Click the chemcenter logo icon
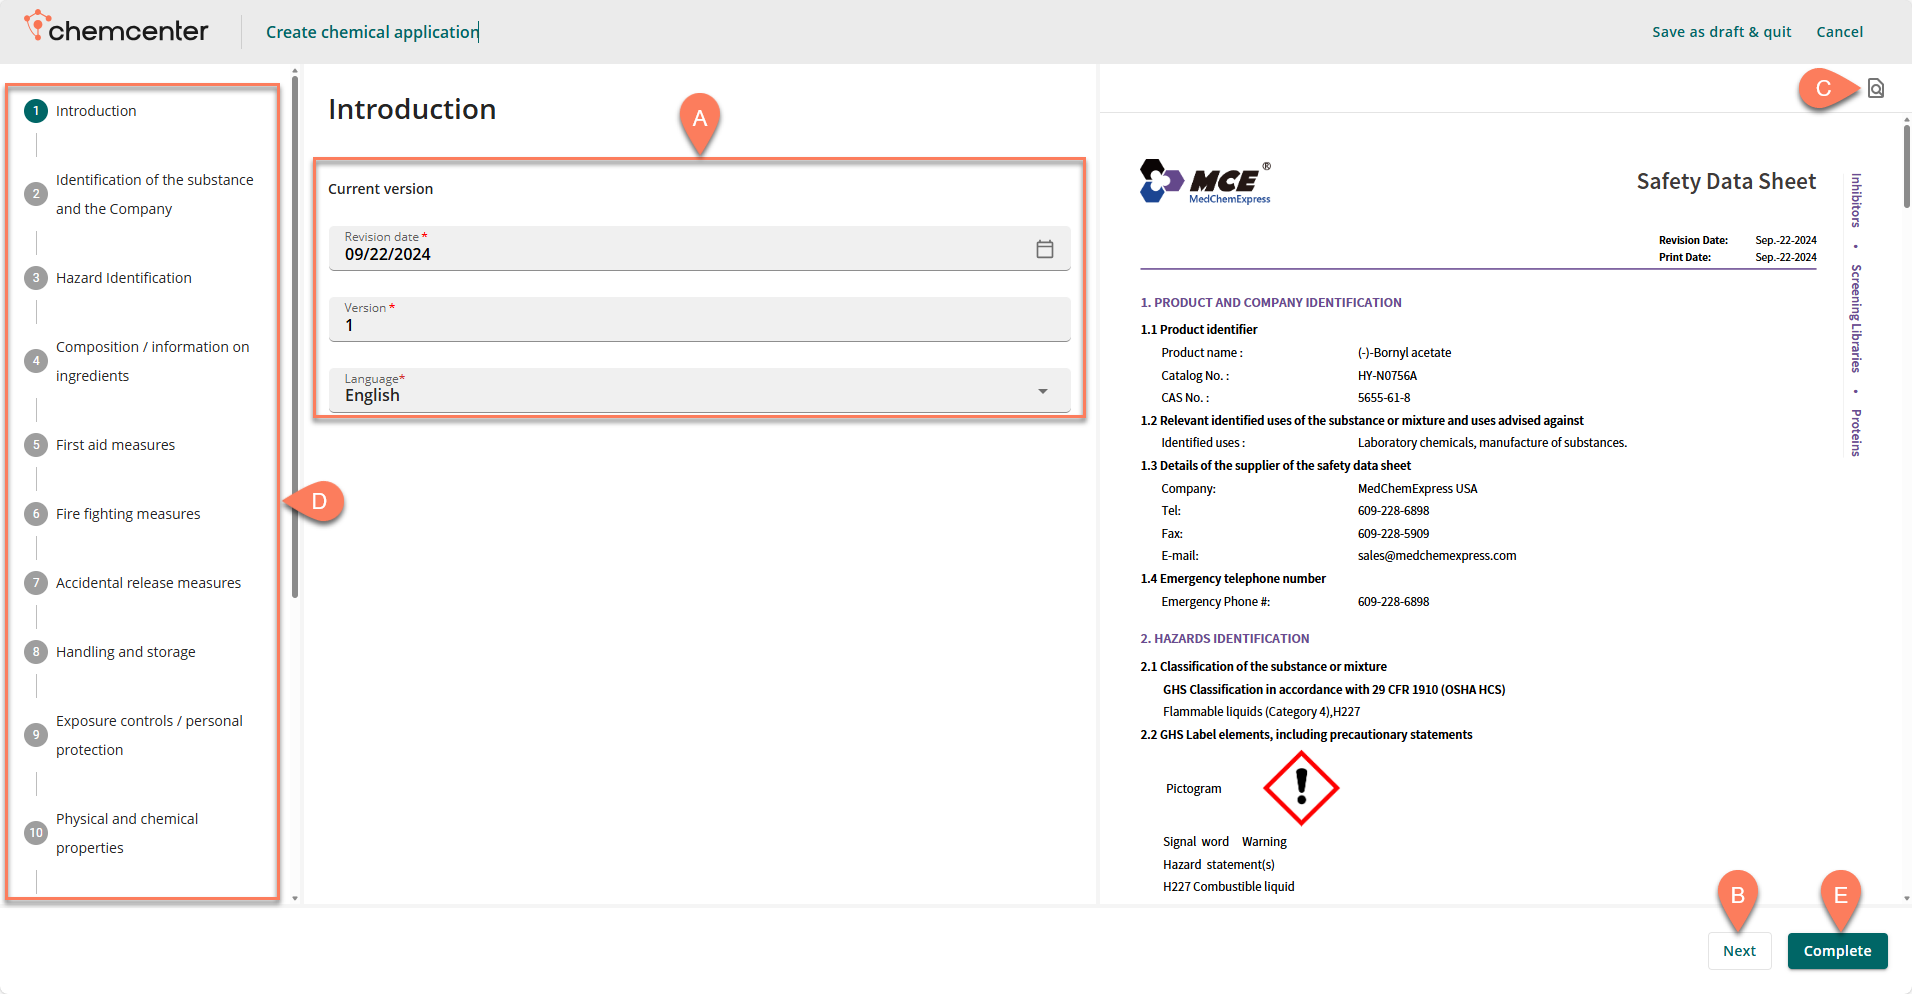Image resolution: width=1912 pixels, height=994 pixels. pyautogui.click(x=37, y=25)
